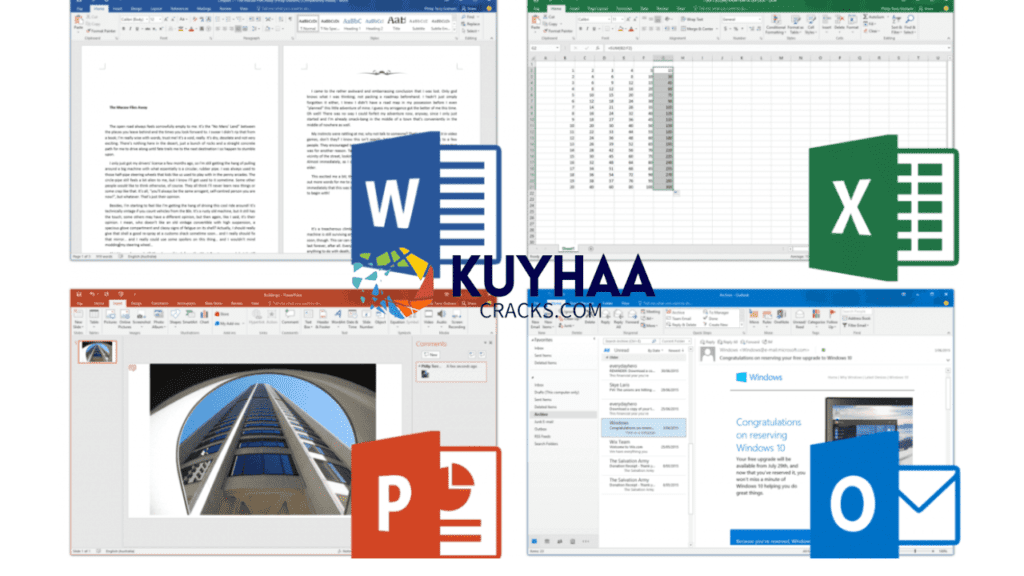Click the slide thumbnail in PowerPoint's sidebar

(95, 350)
